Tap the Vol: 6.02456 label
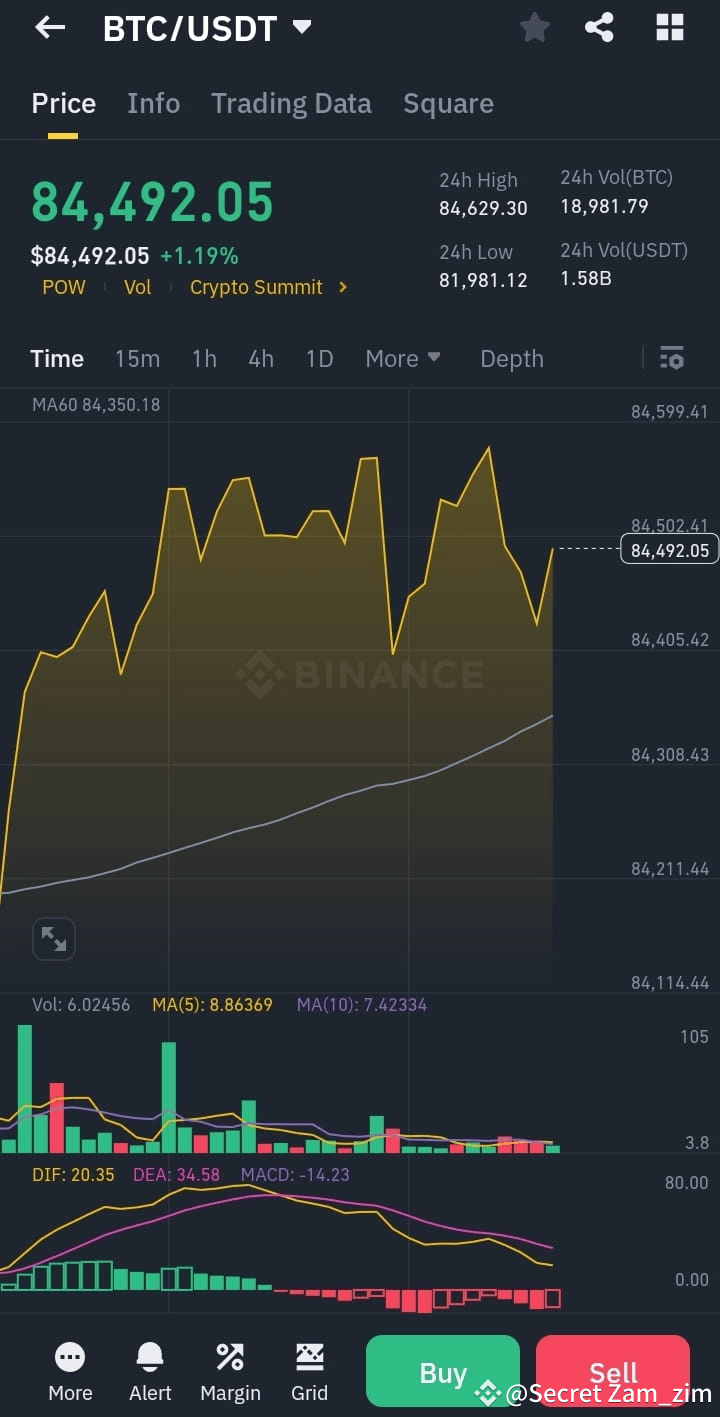 point(81,1005)
